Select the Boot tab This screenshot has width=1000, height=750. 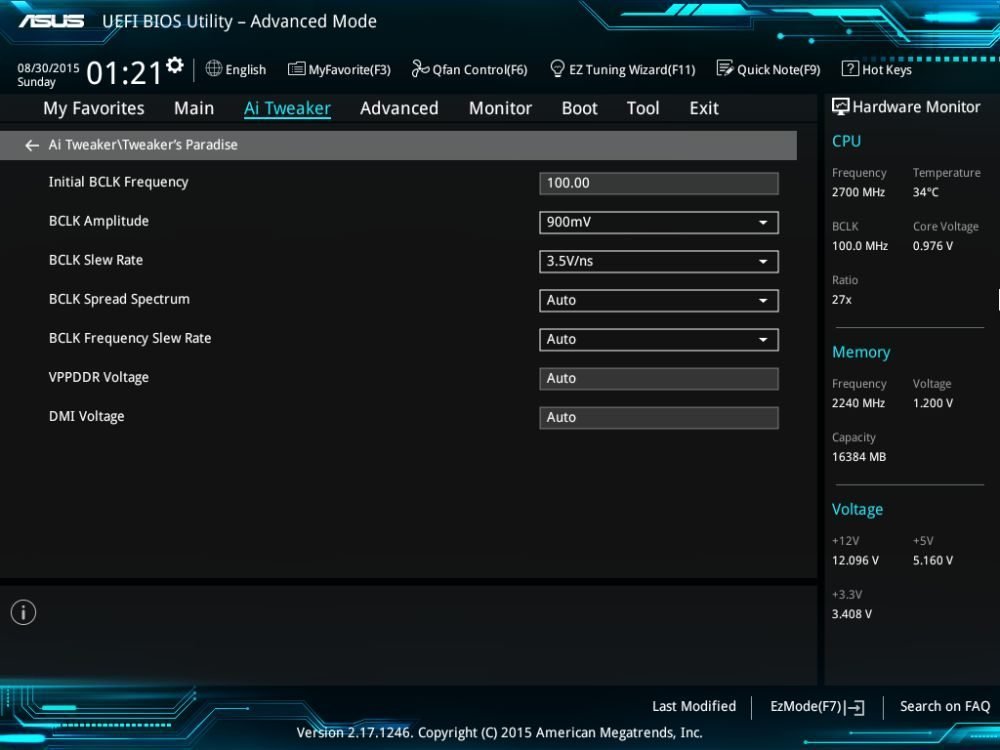click(x=580, y=108)
